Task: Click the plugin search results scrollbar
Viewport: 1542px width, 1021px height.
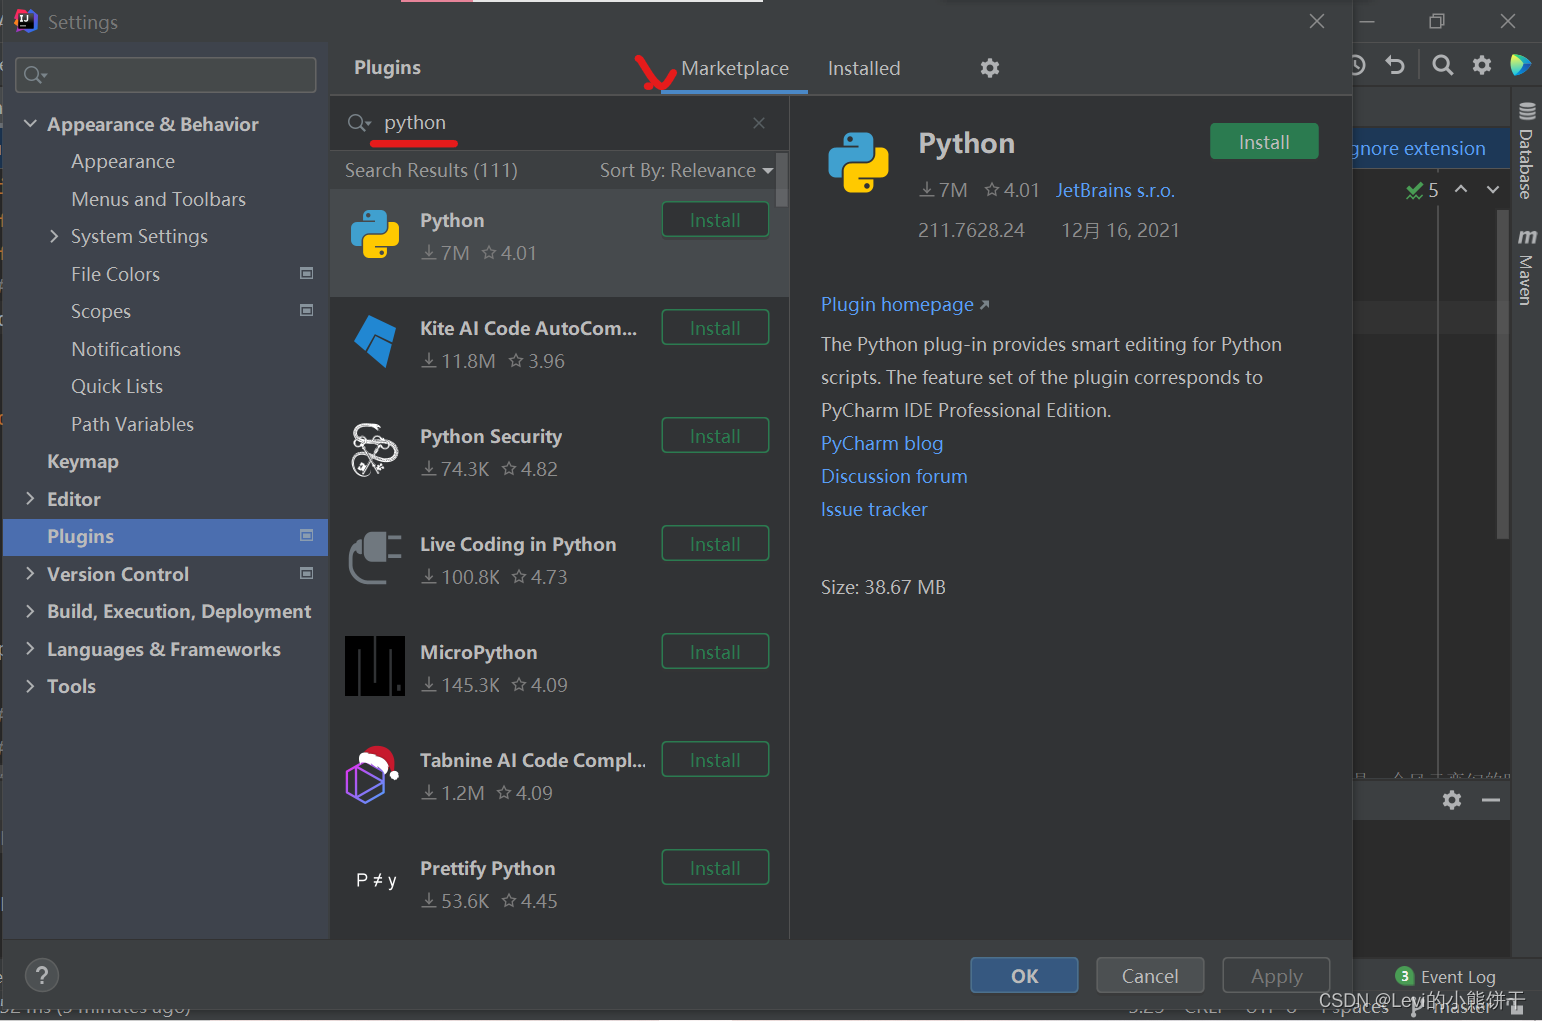Action: point(782,180)
